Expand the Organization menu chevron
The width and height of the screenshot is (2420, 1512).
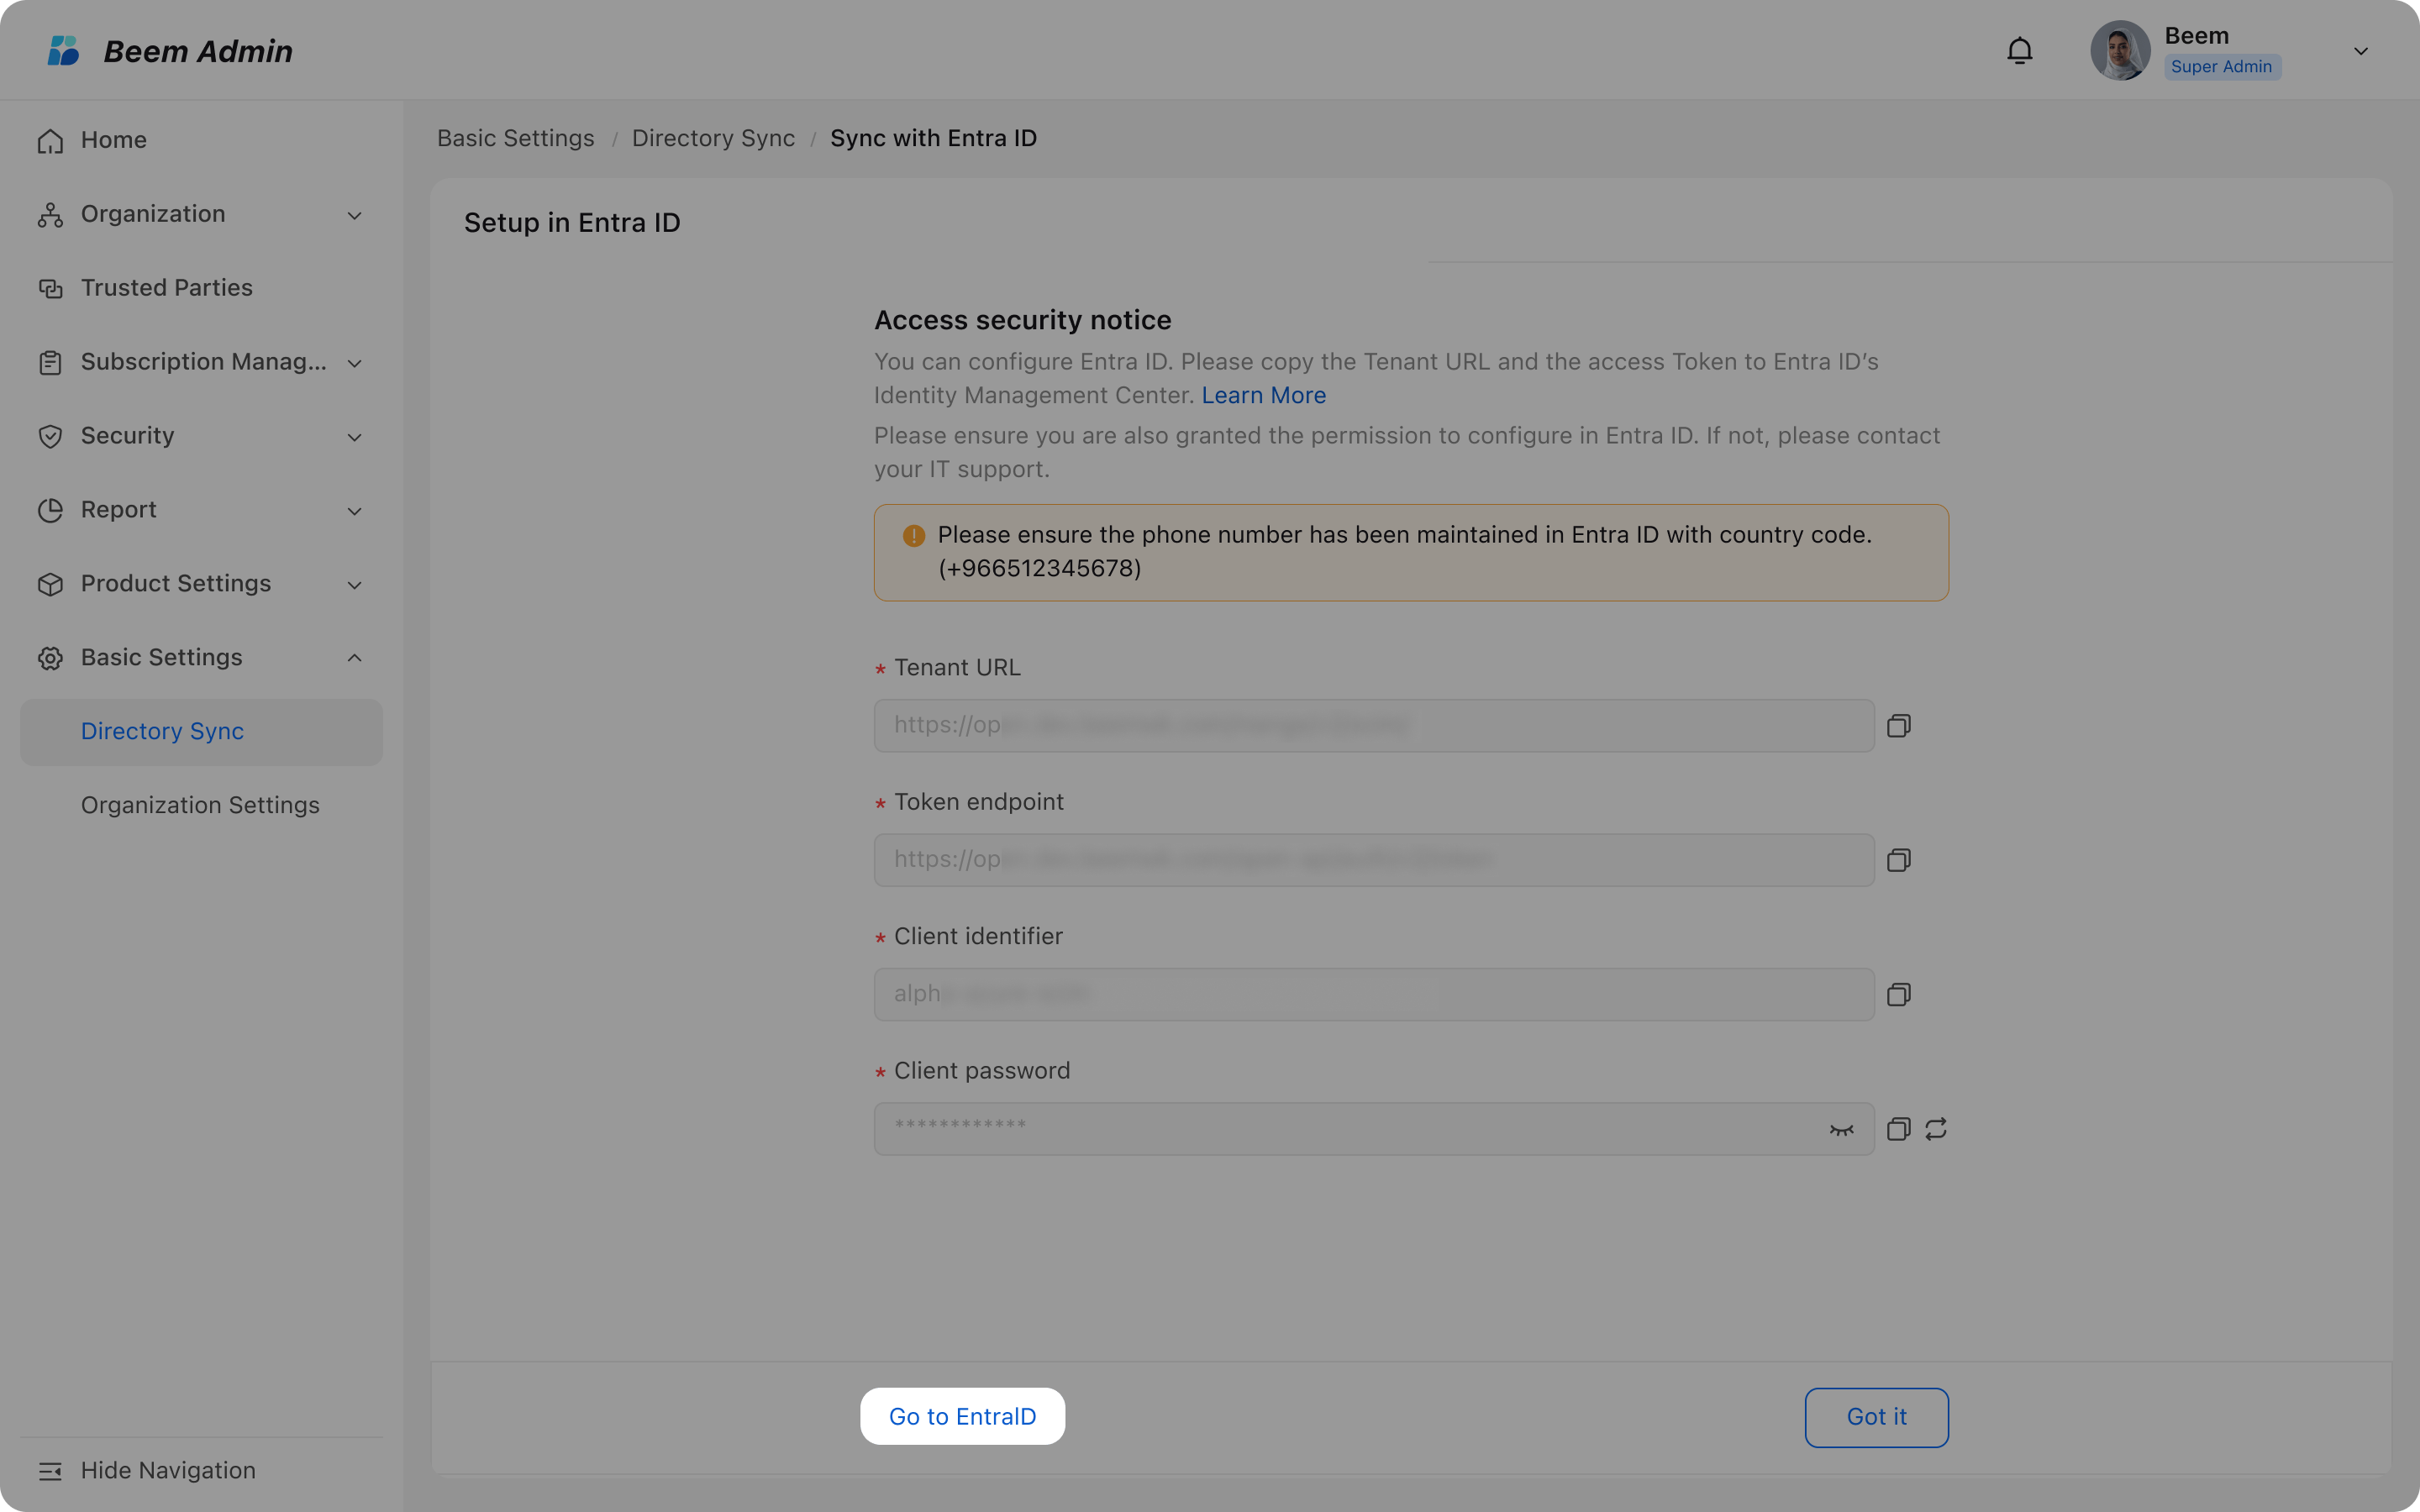coord(354,215)
